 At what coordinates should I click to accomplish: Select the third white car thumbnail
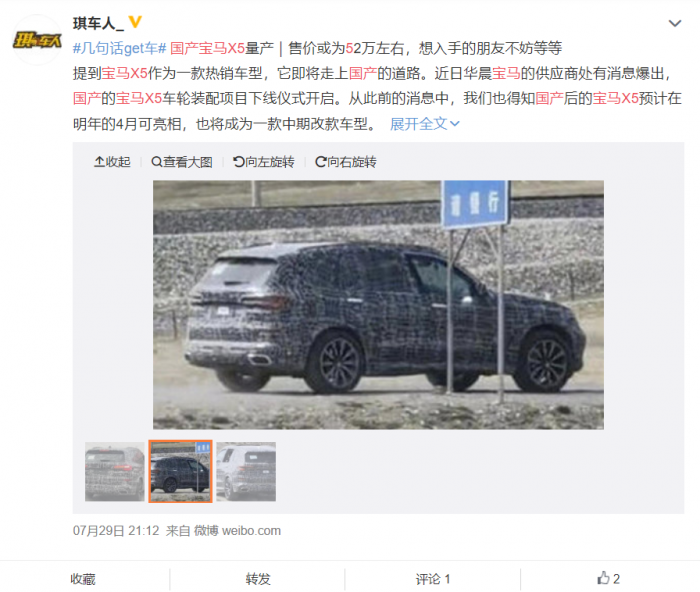point(246,471)
